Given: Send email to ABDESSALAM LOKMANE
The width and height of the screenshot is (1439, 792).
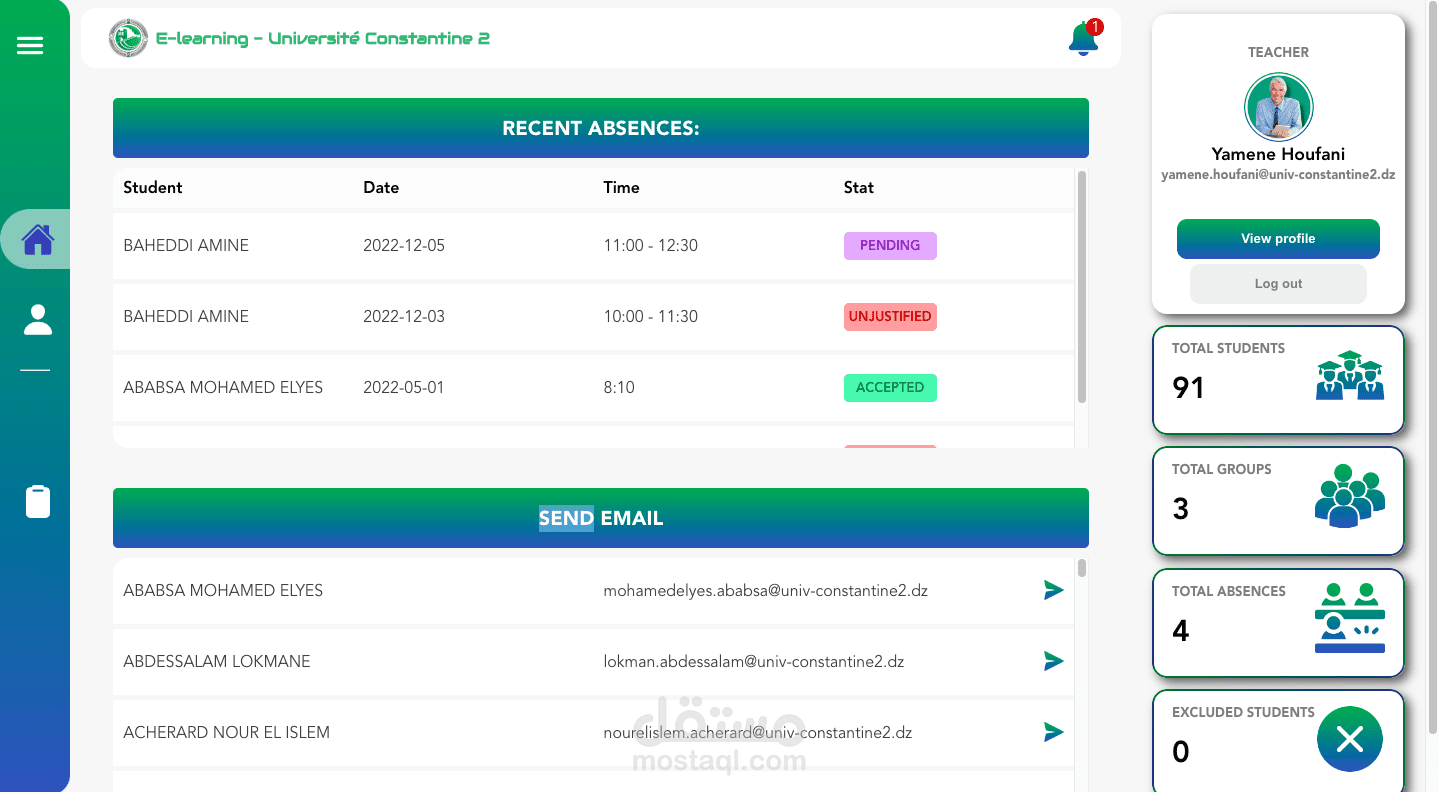Looking at the screenshot, I should 1053,661.
